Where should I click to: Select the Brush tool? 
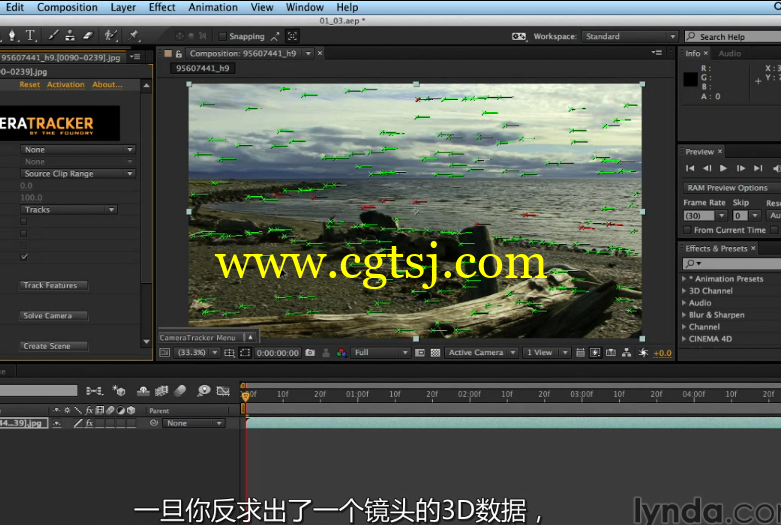[x=53, y=35]
